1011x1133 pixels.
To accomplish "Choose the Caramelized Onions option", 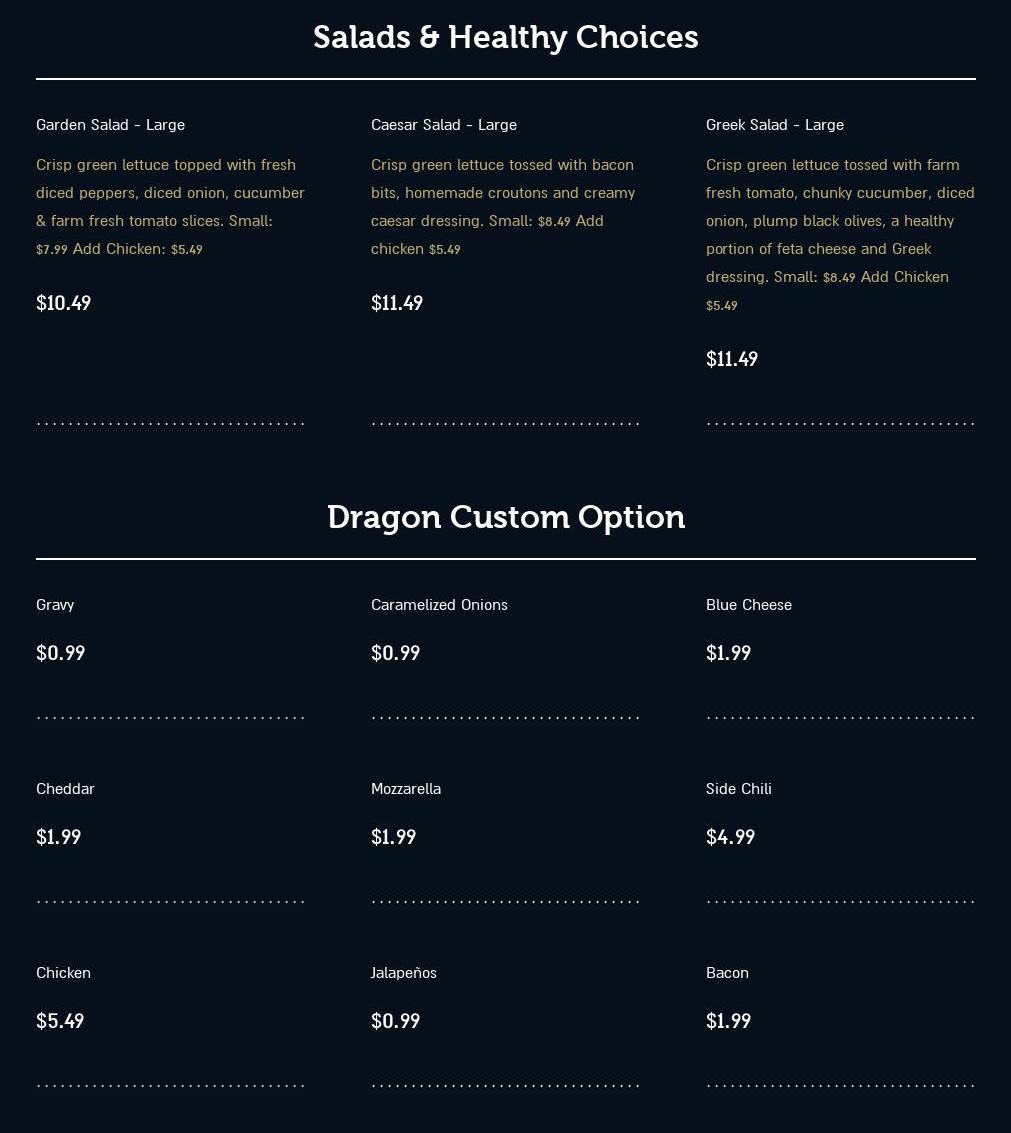I will (439, 605).
